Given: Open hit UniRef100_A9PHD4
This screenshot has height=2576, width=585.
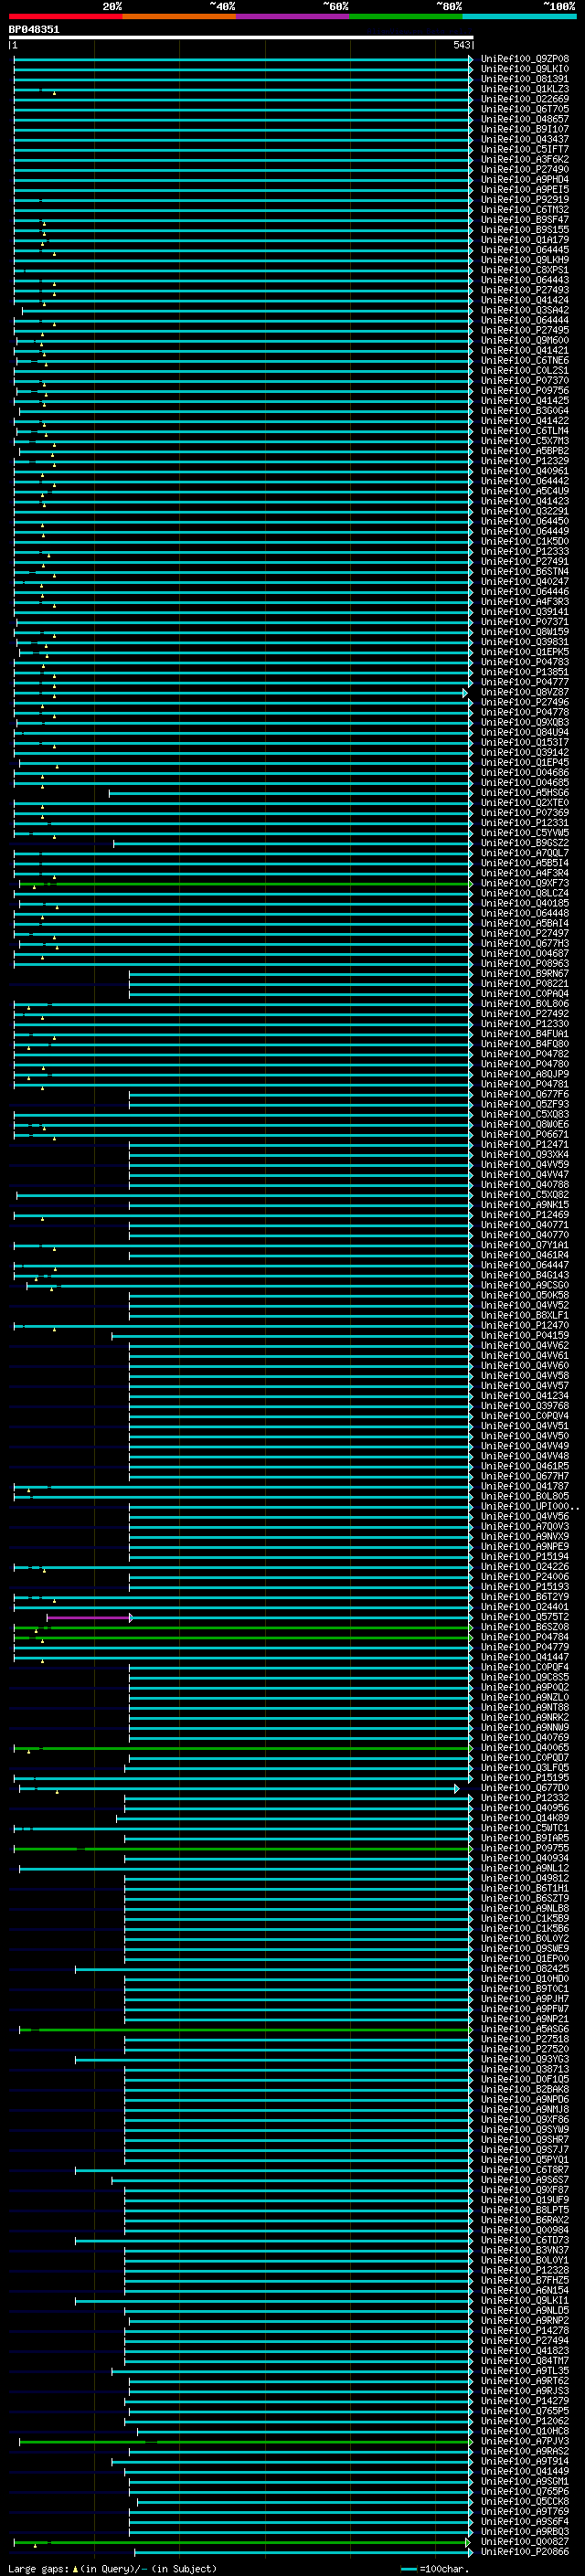Looking at the screenshot, I should pos(524,180).
